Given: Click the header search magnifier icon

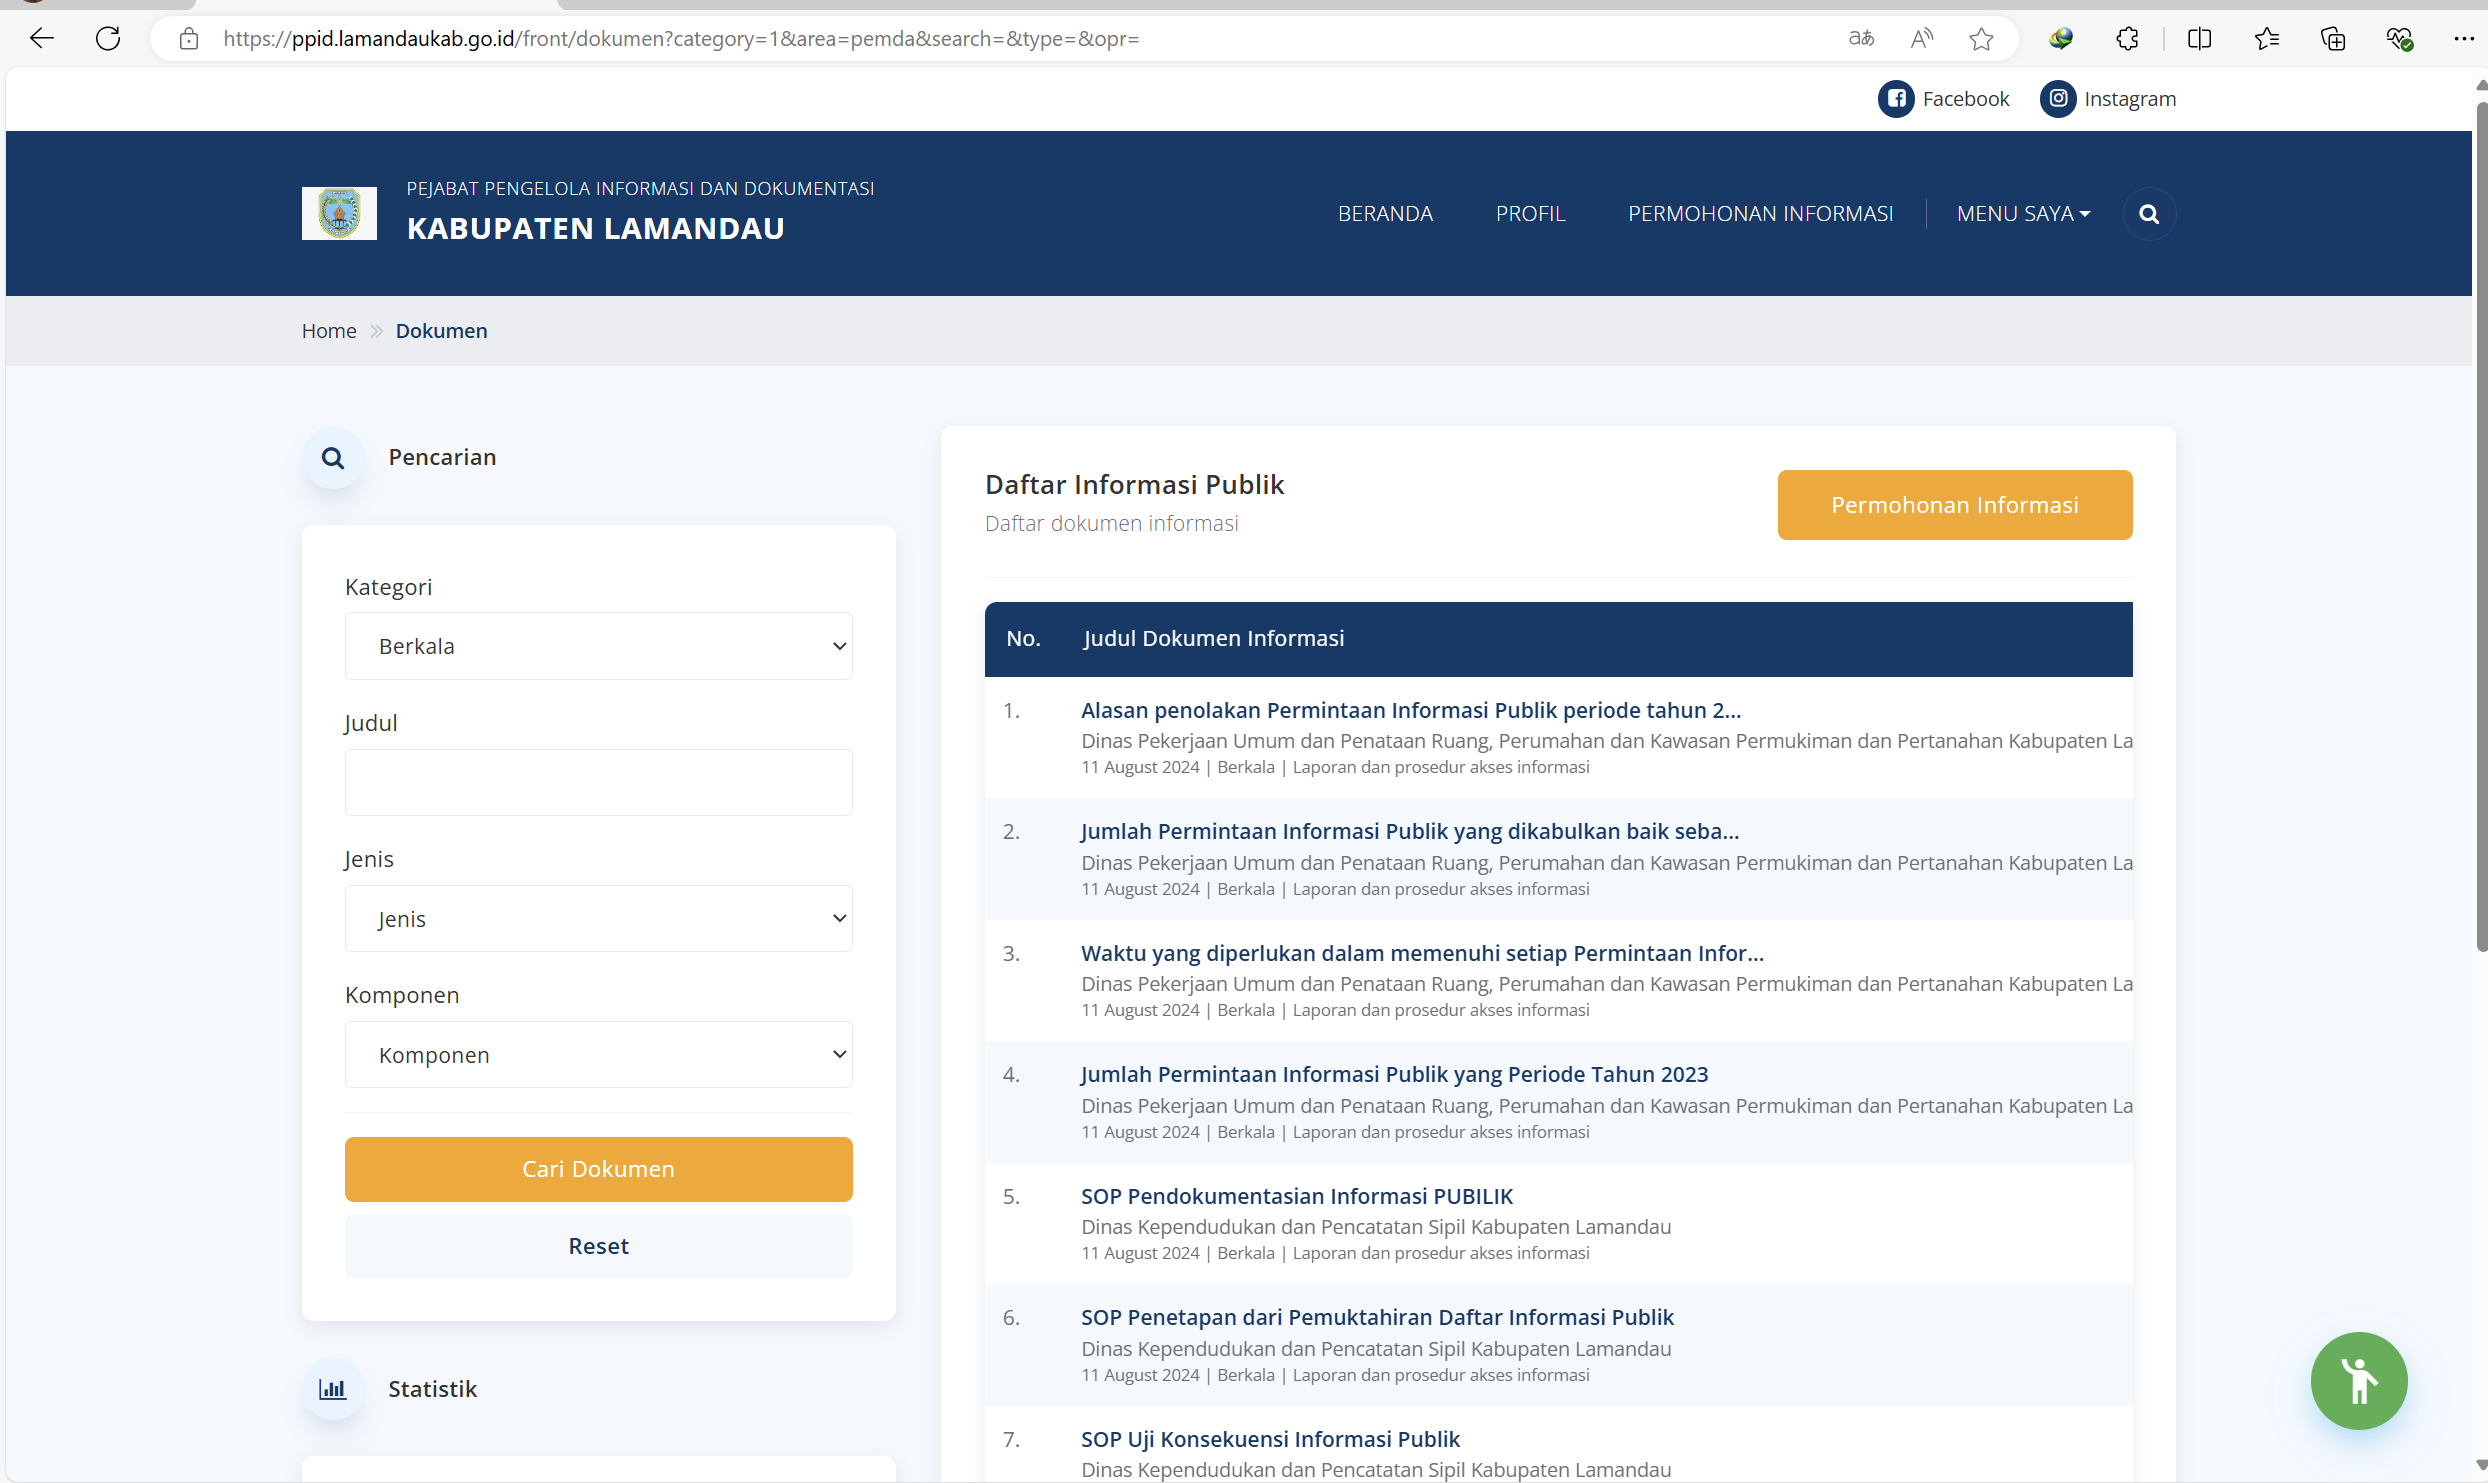Looking at the screenshot, I should click(x=2148, y=214).
